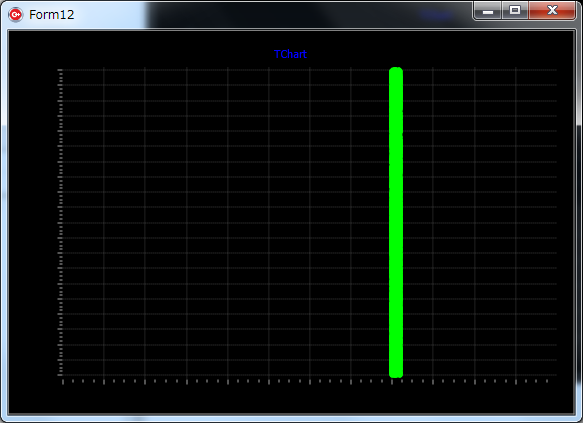Click the right end of the bottom axis ticks
This screenshot has width=583, height=423.
(547, 381)
